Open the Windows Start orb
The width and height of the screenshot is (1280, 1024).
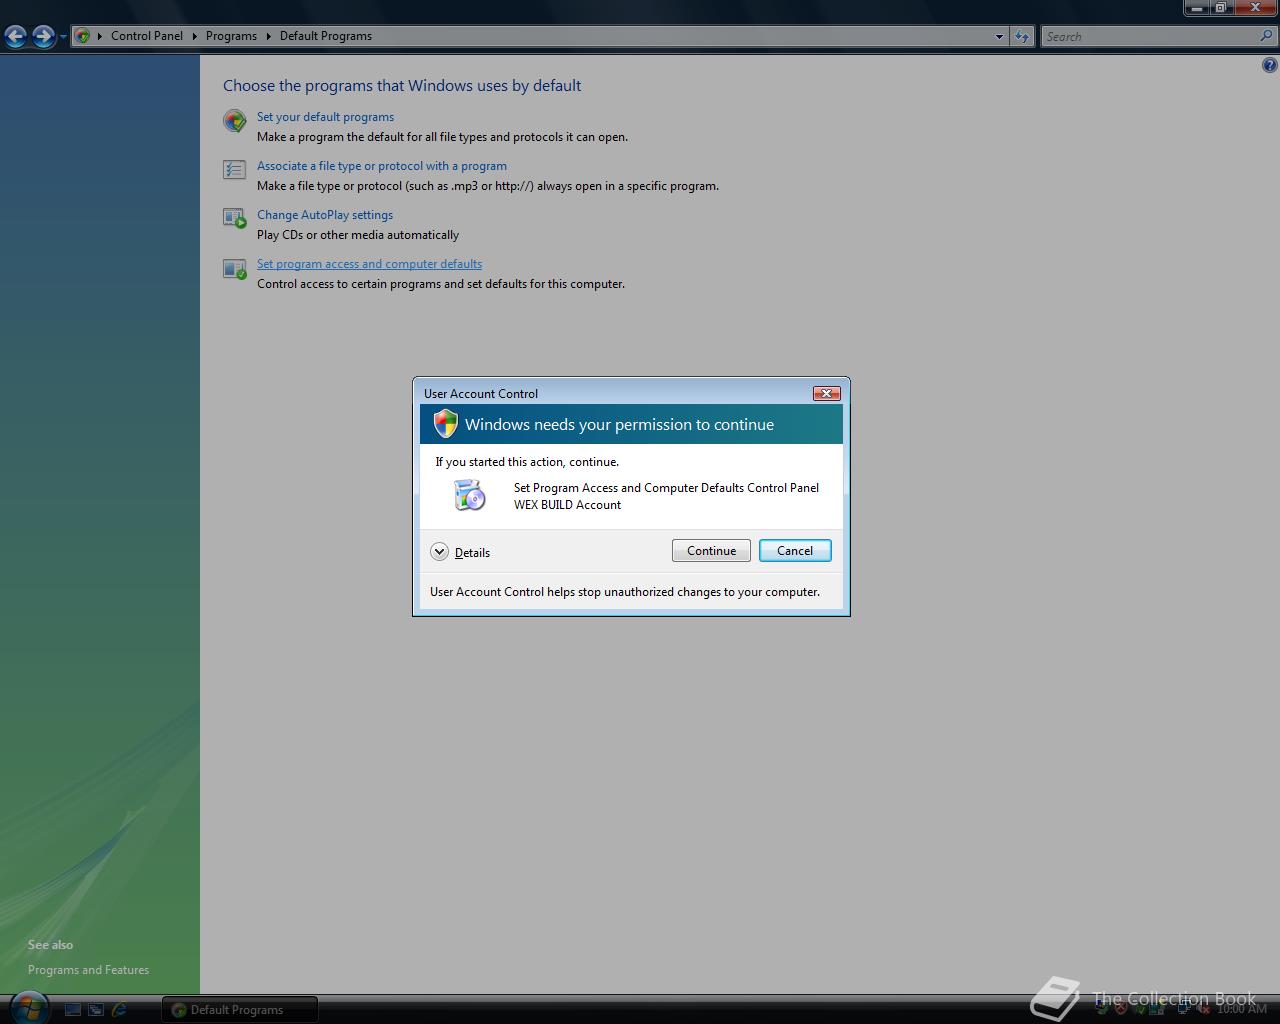point(28,1008)
